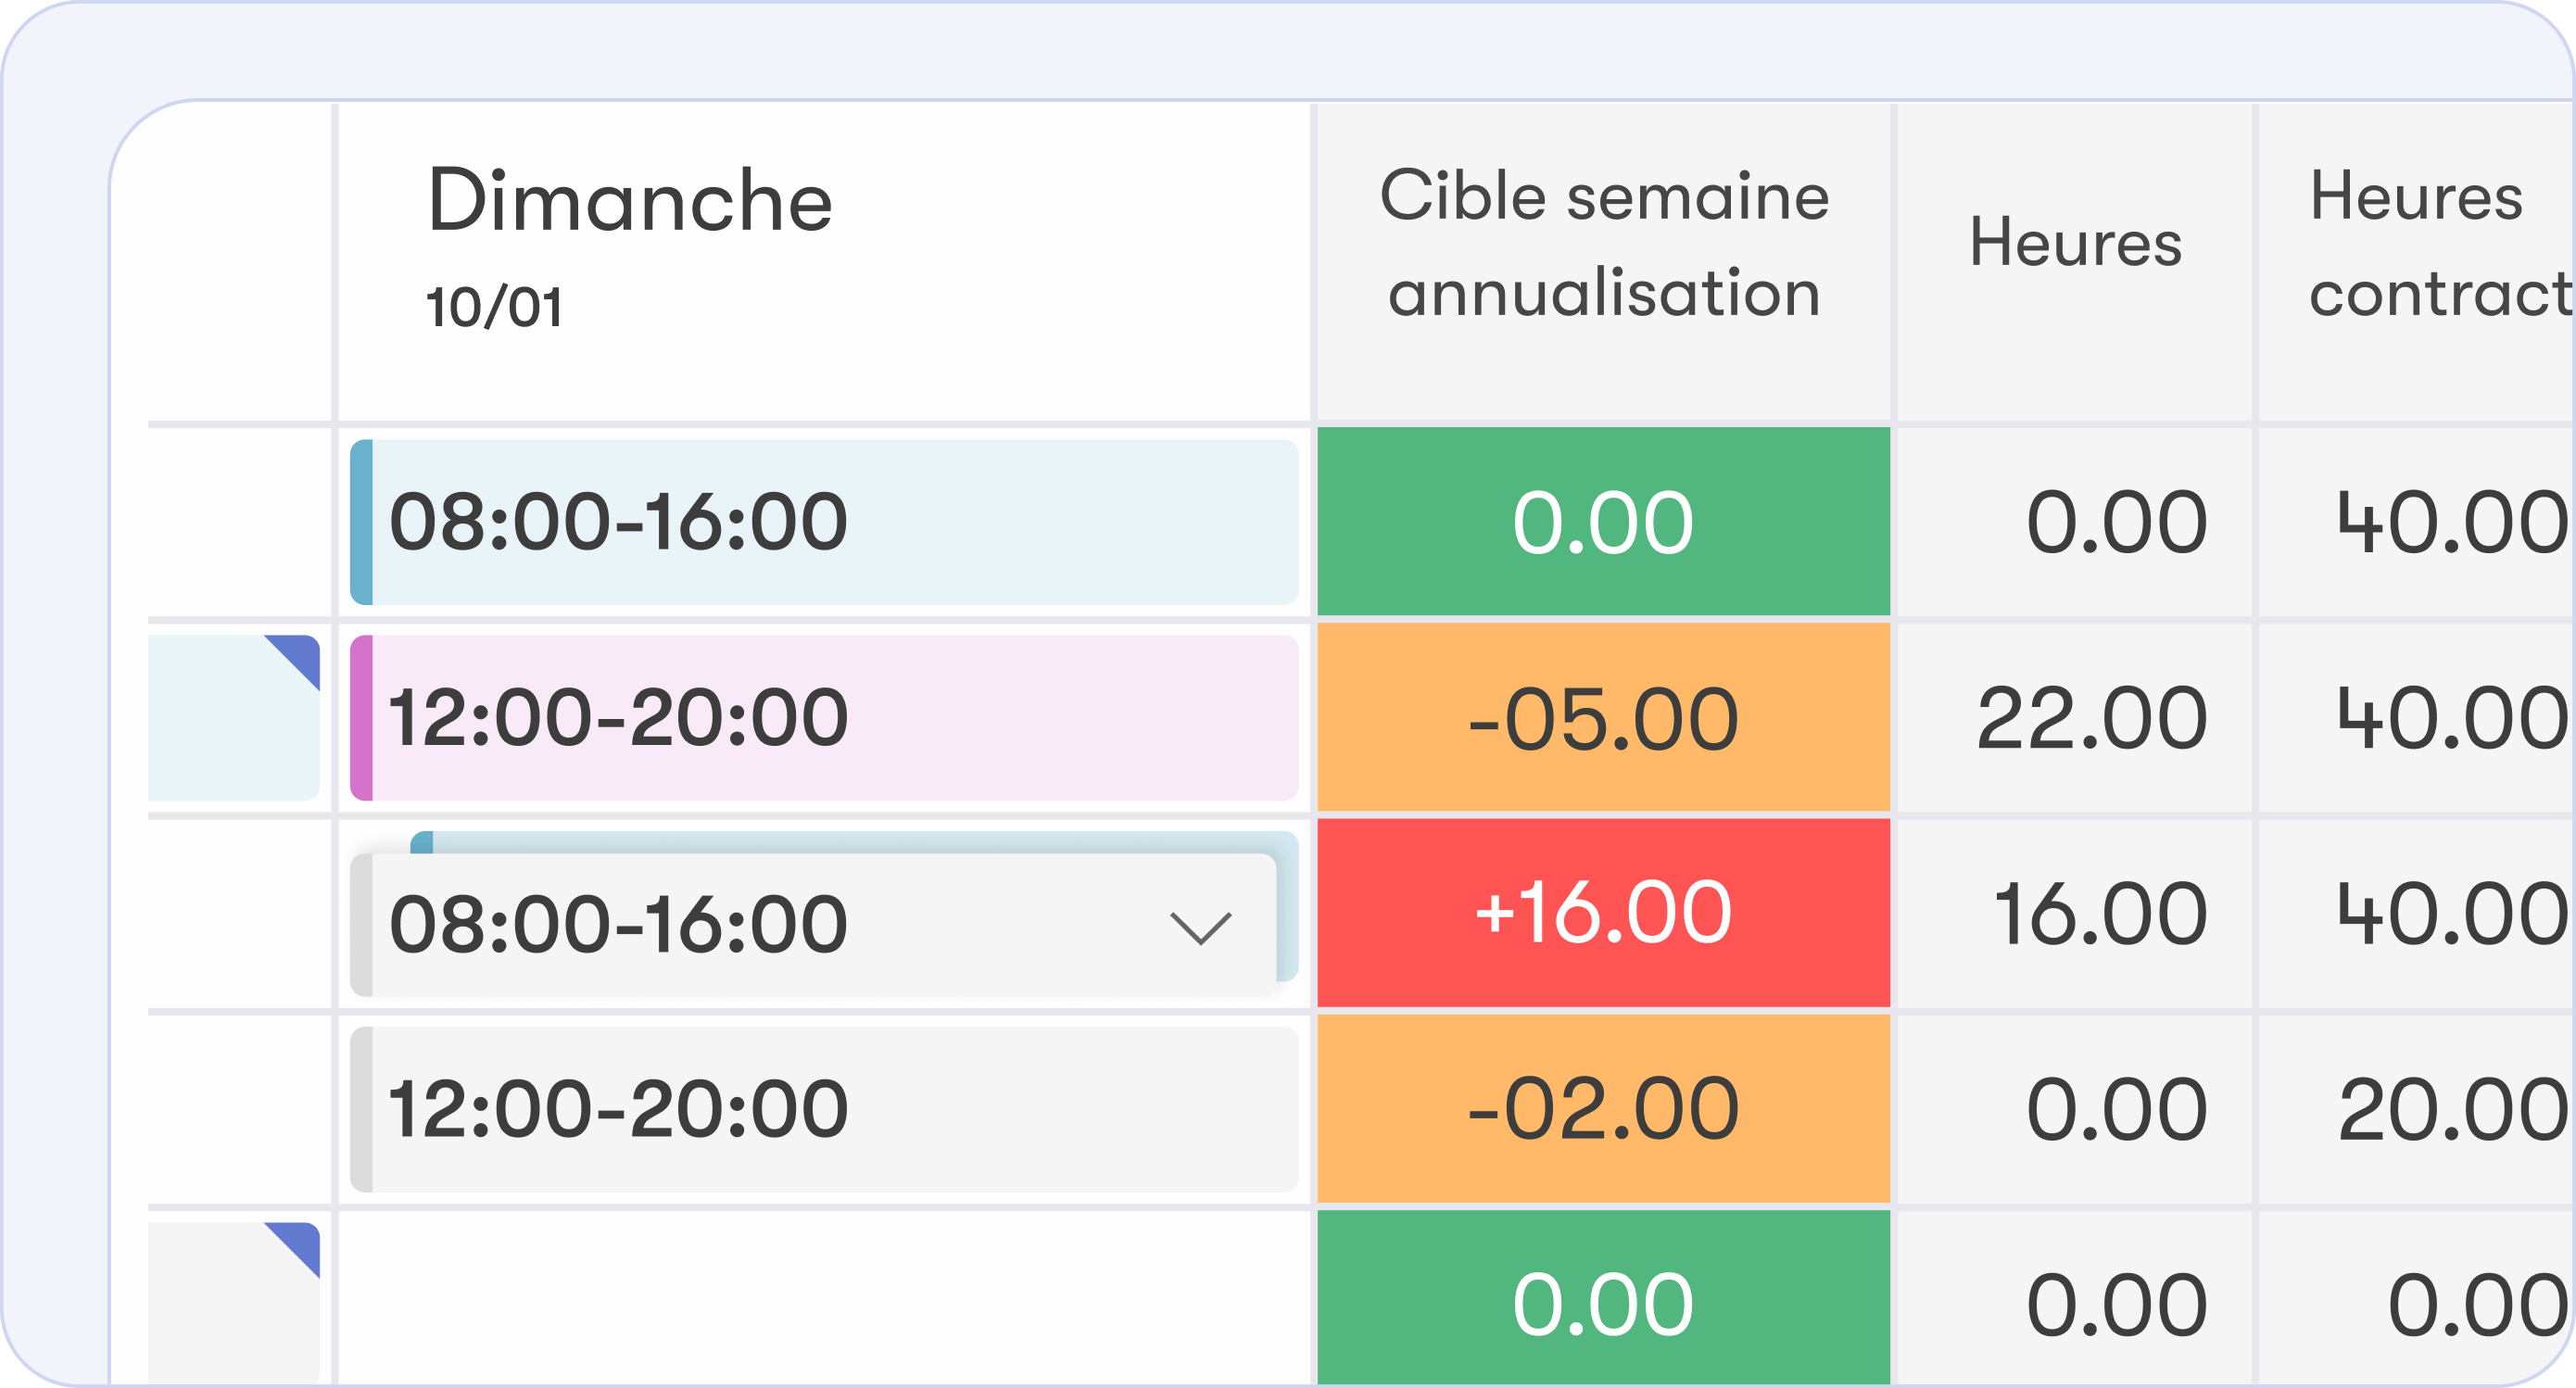Select the pink 12:00-20:00 shift block
The height and width of the screenshot is (1388, 2576).
824,718
